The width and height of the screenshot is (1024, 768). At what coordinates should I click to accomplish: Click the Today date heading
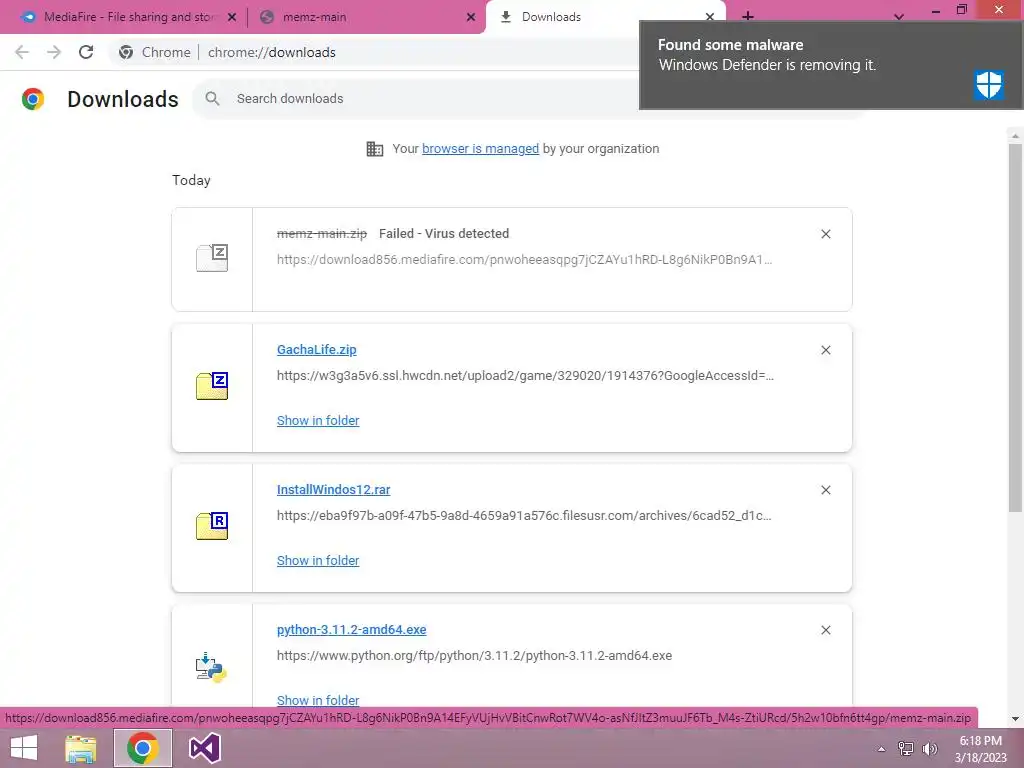pos(191,180)
